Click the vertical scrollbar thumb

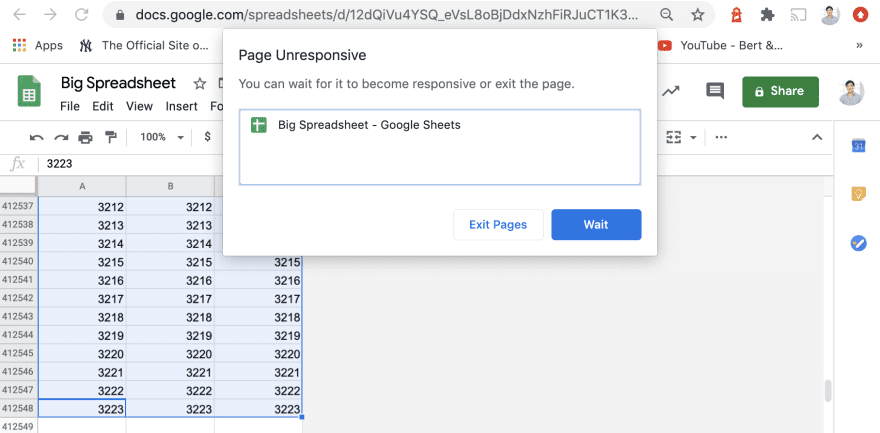point(827,390)
